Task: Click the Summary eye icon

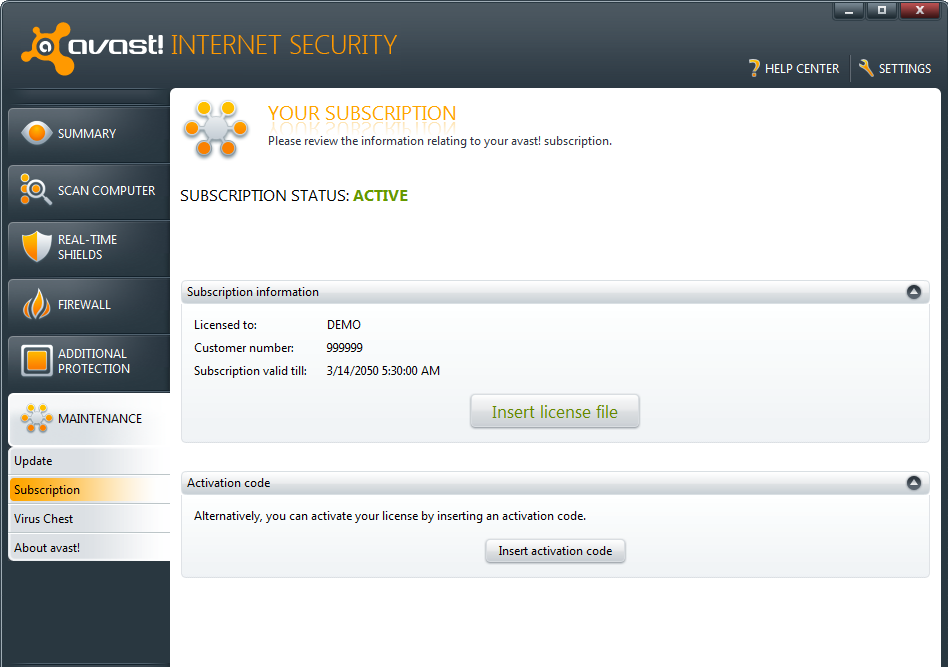Action: tap(36, 133)
